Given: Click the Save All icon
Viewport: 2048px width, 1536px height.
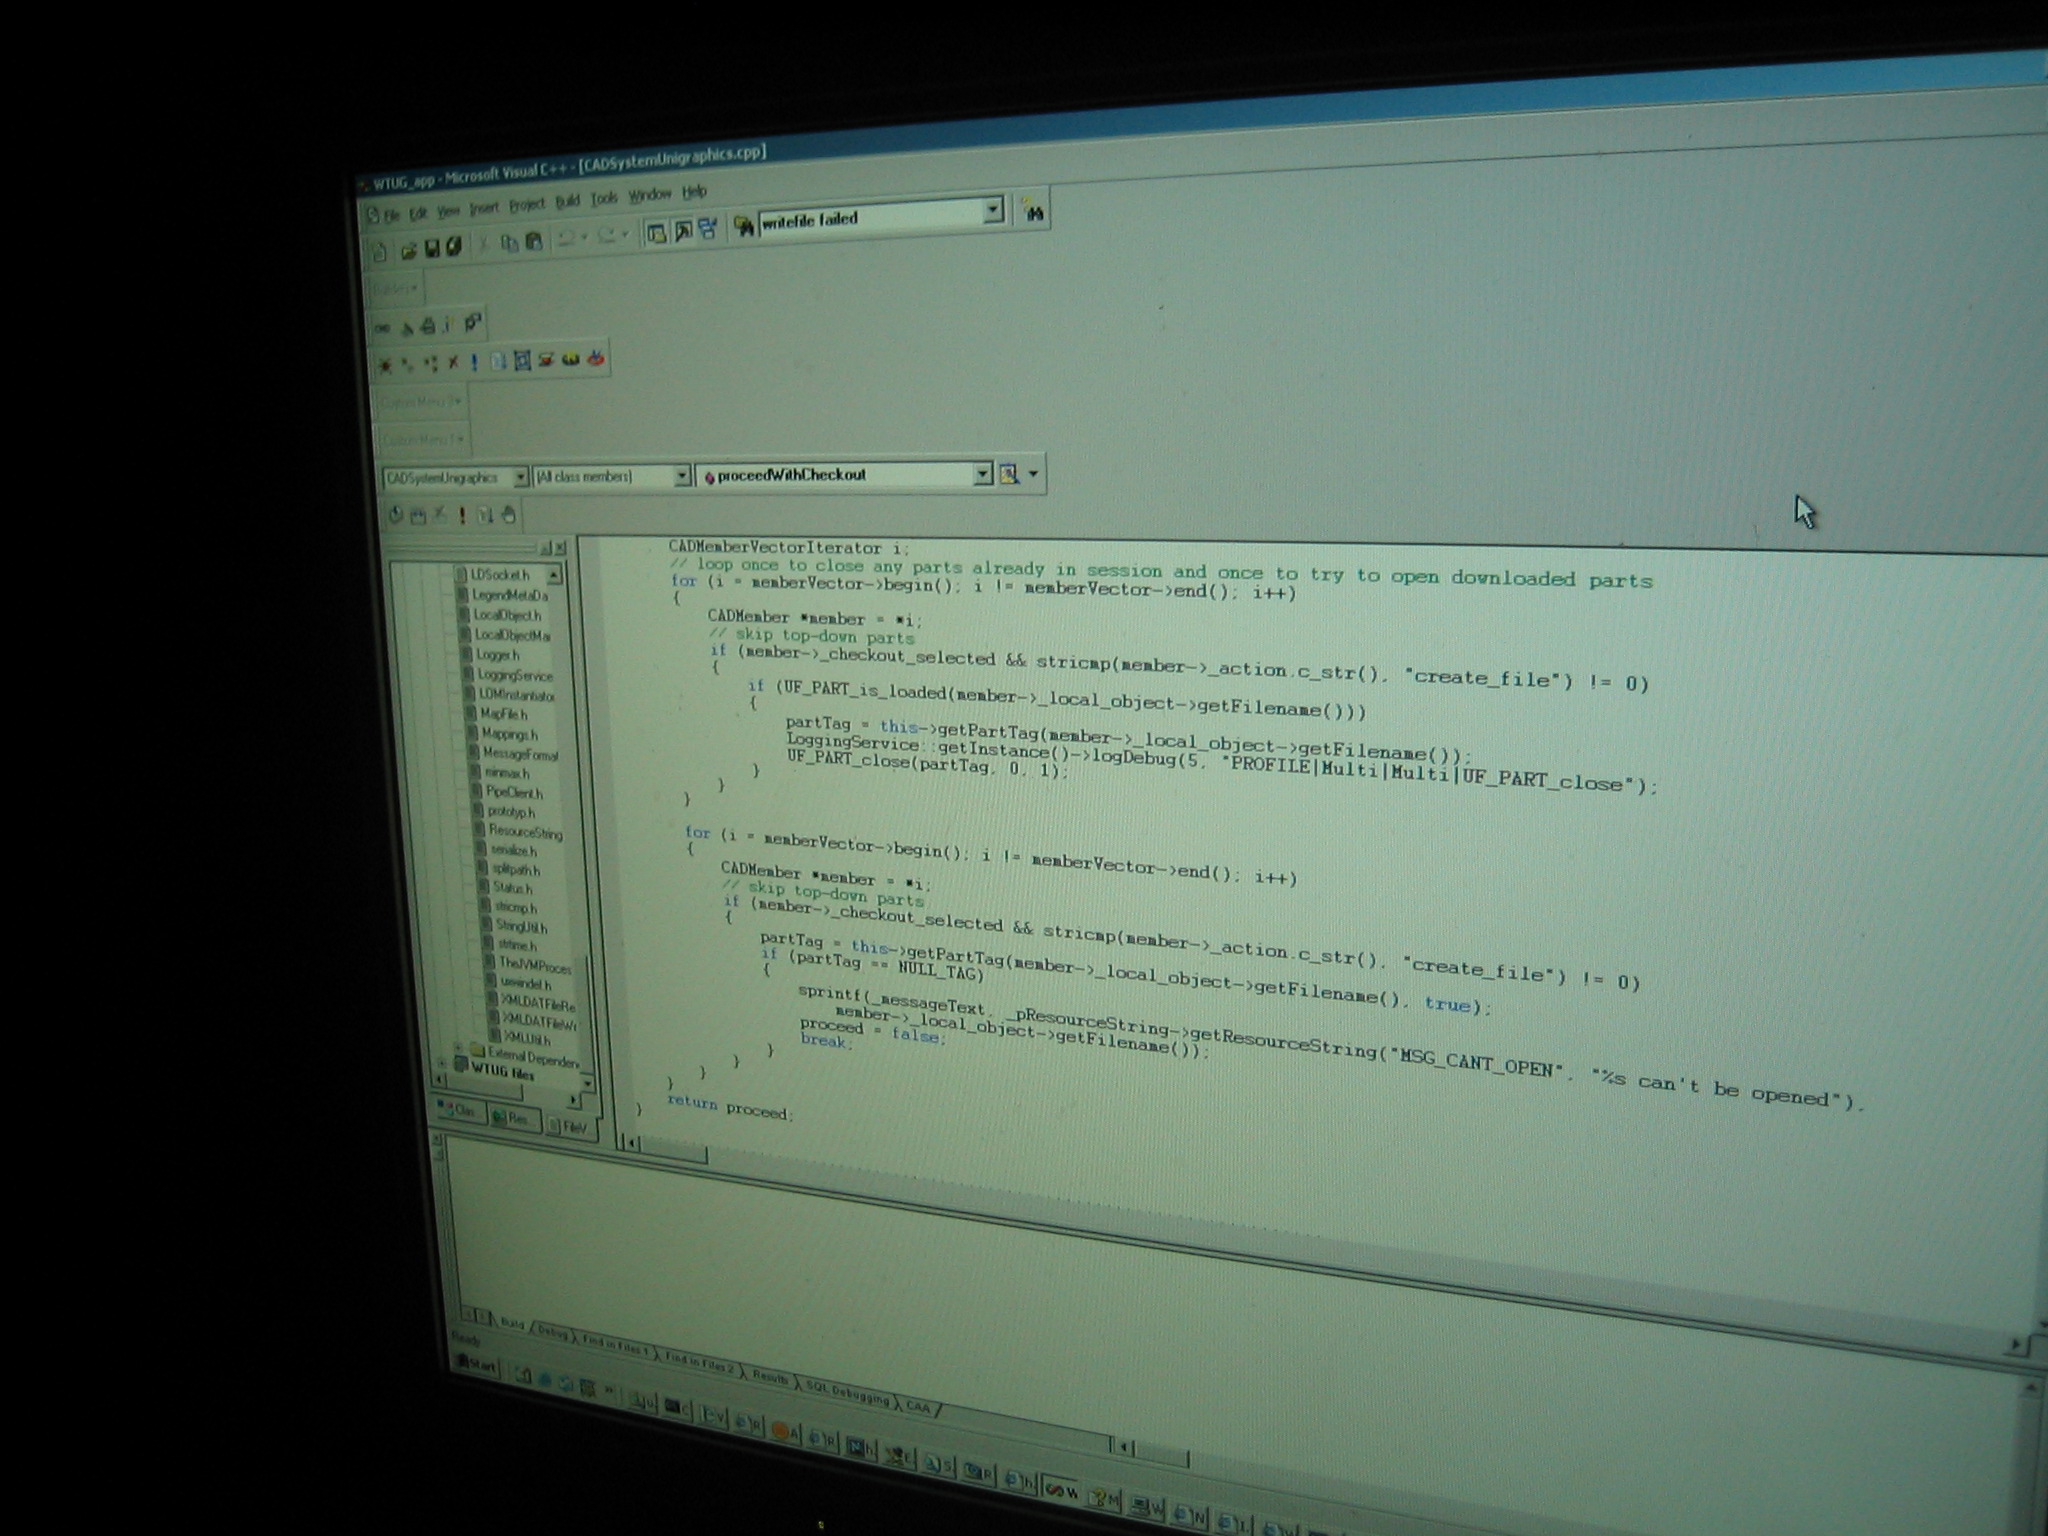Looking at the screenshot, I should (x=453, y=246).
